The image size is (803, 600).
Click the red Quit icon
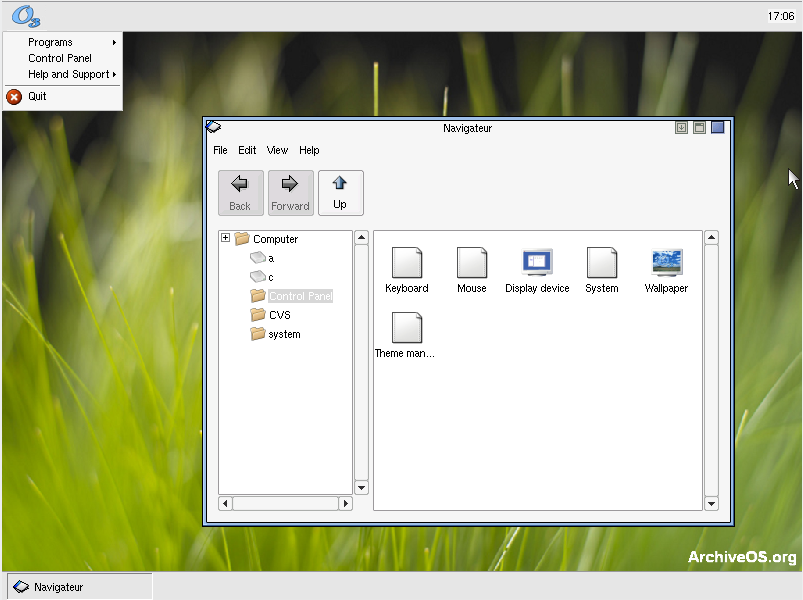(14, 96)
